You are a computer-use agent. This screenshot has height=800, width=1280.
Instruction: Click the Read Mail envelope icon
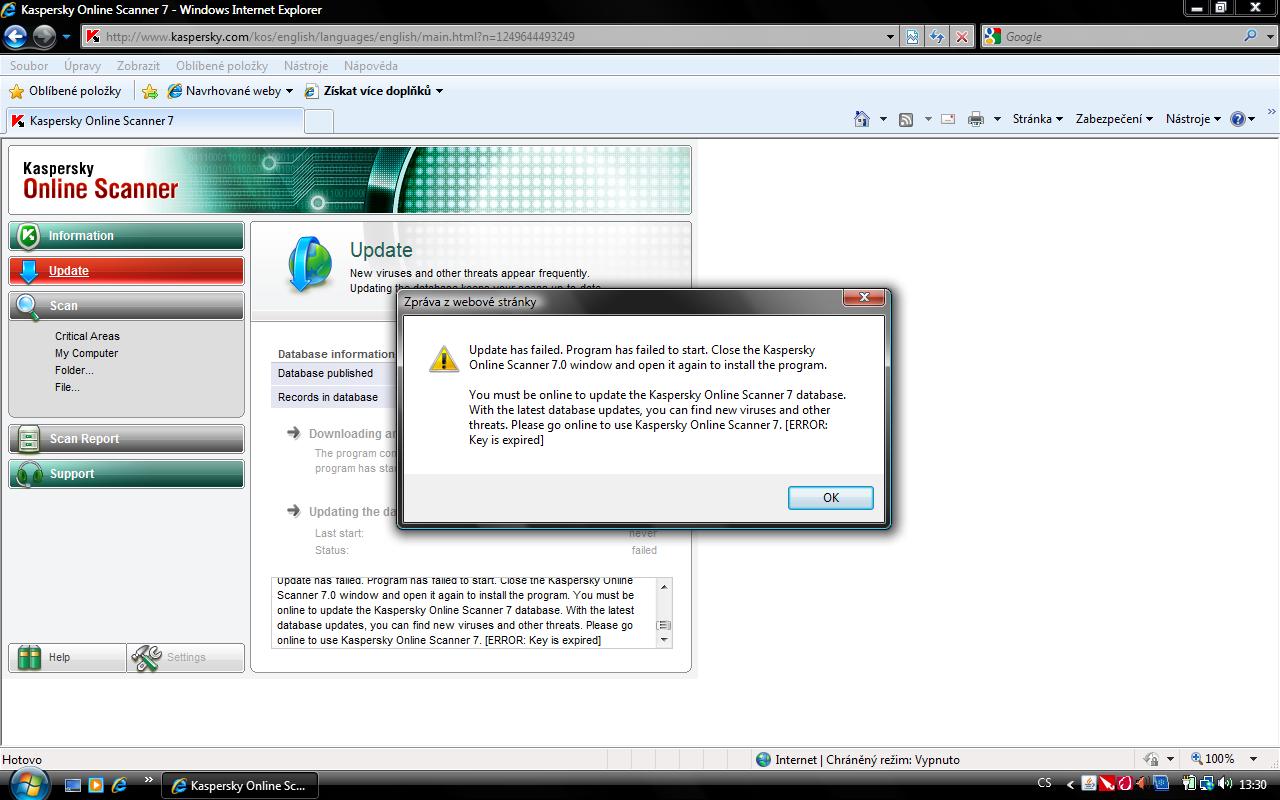(x=948, y=119)
